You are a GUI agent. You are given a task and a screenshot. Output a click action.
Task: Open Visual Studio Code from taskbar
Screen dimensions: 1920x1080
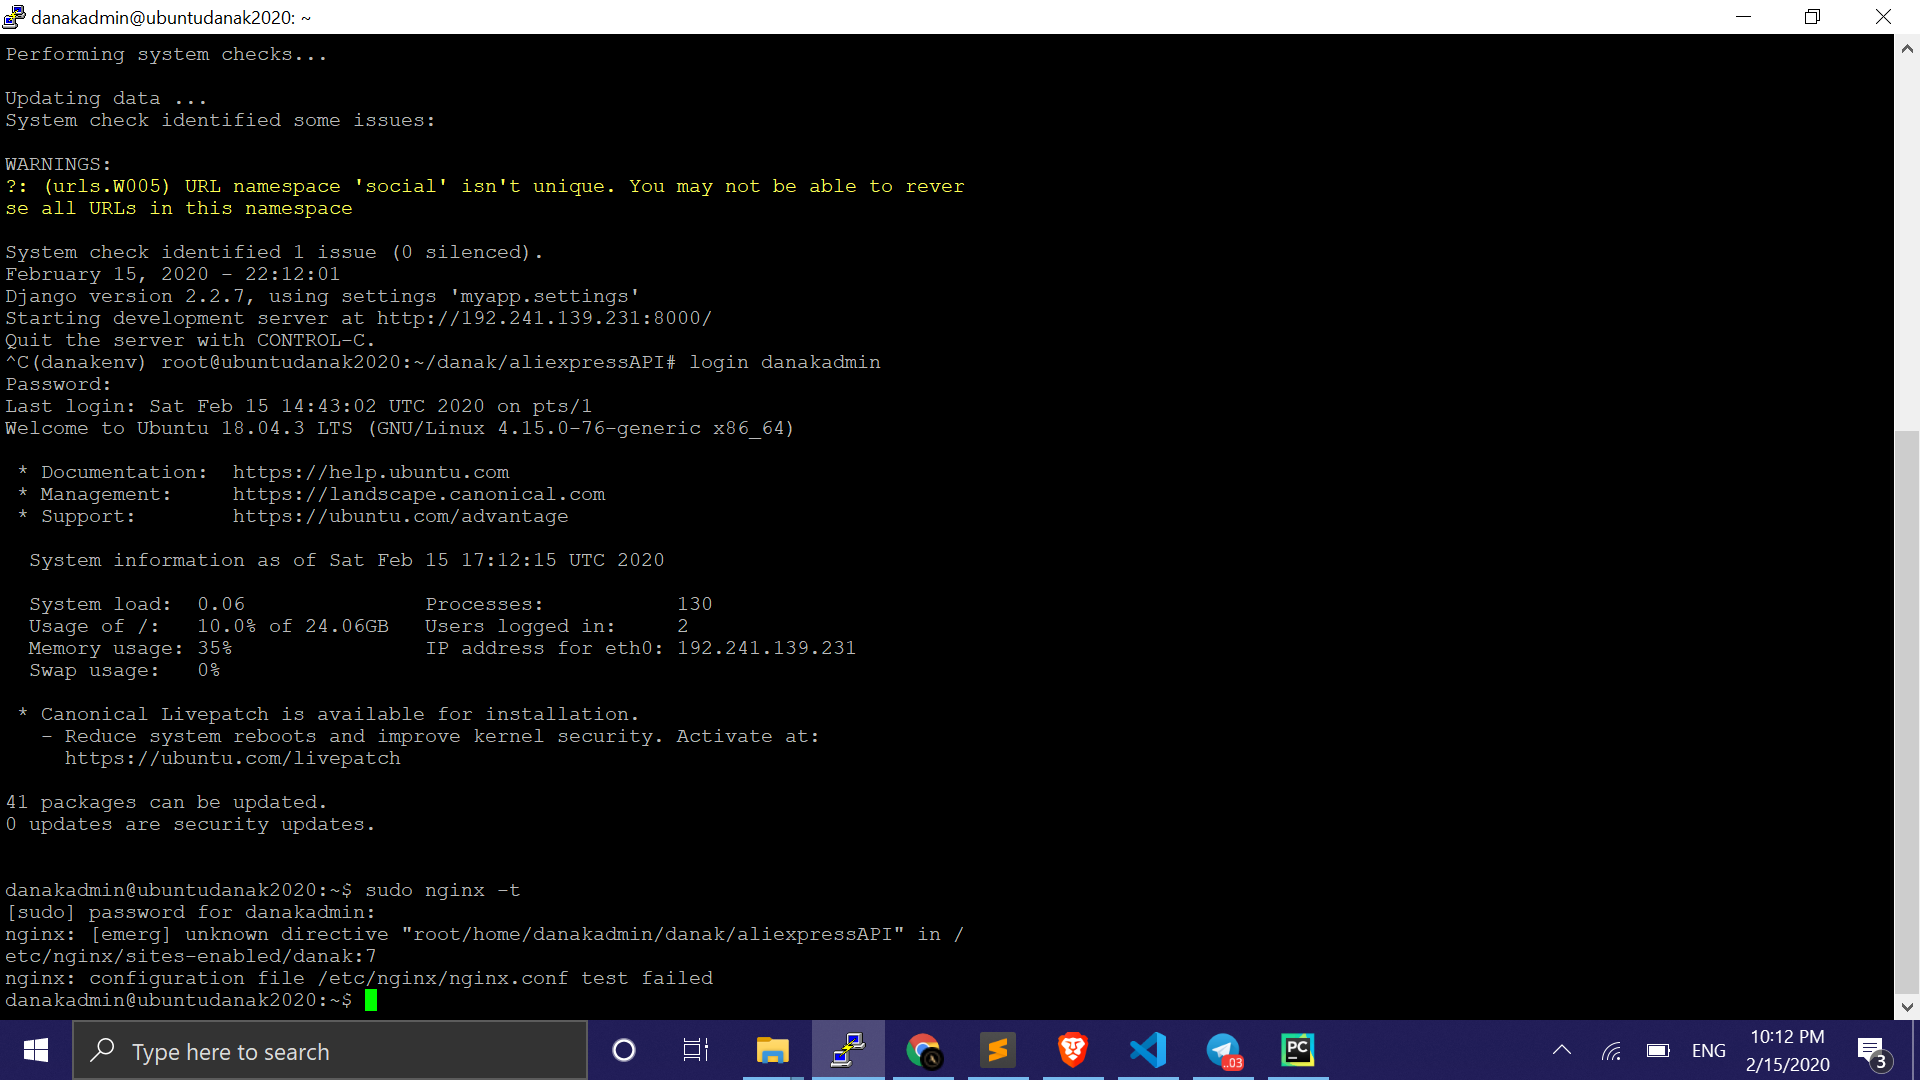(1148, 1050)
